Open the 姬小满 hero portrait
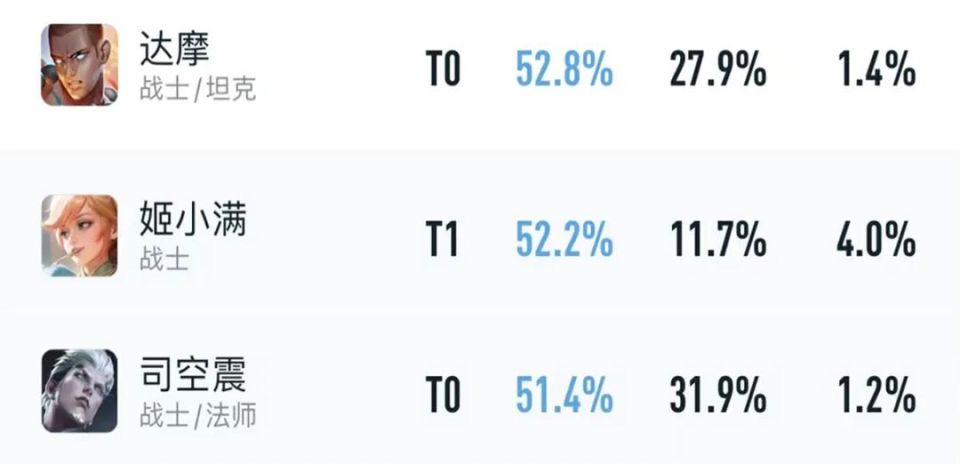960x464 pixels. 79,235
